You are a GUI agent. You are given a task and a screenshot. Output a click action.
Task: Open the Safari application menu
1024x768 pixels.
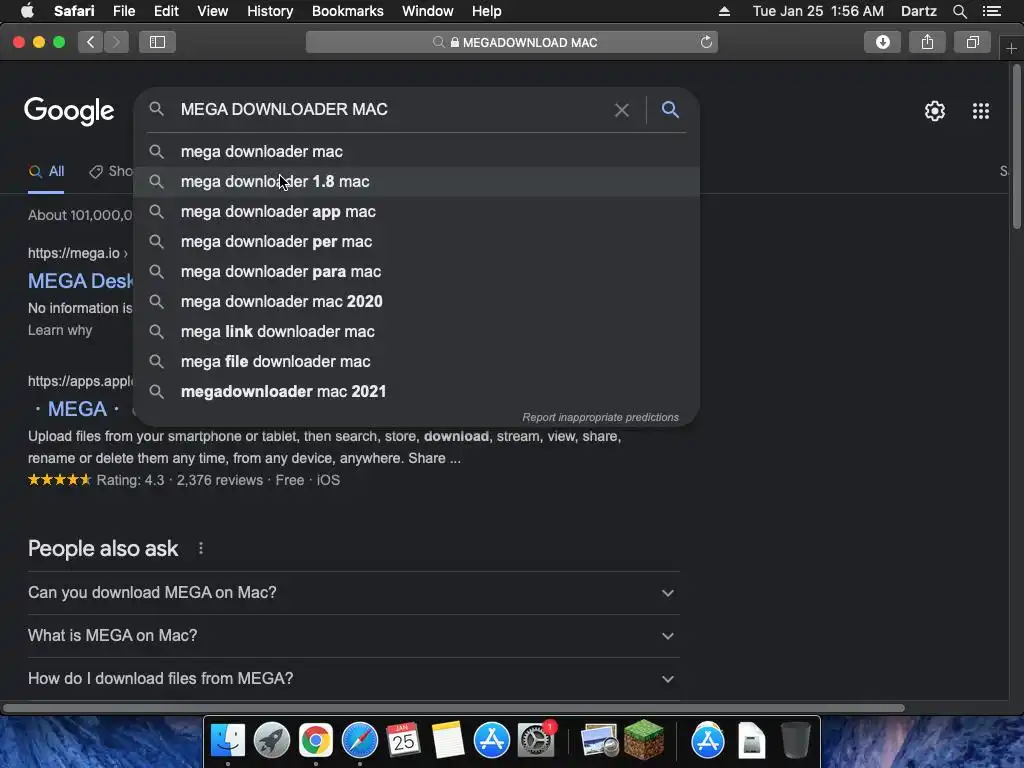(74, 11)
